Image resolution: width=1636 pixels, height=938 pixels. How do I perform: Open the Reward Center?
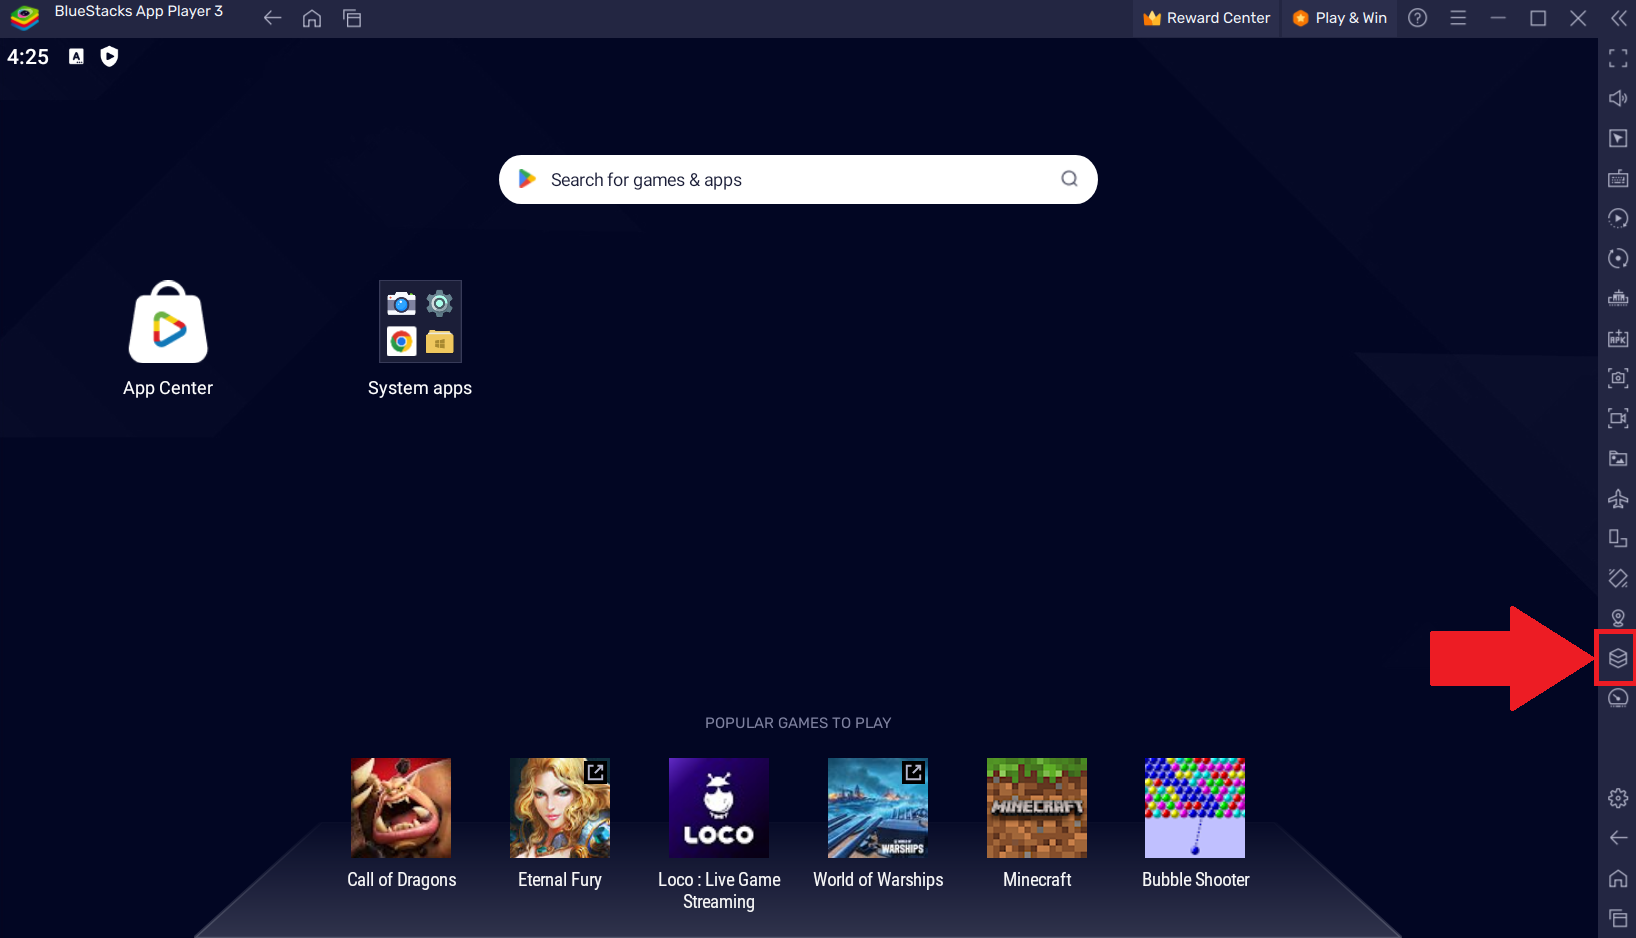pos(1205,17)
